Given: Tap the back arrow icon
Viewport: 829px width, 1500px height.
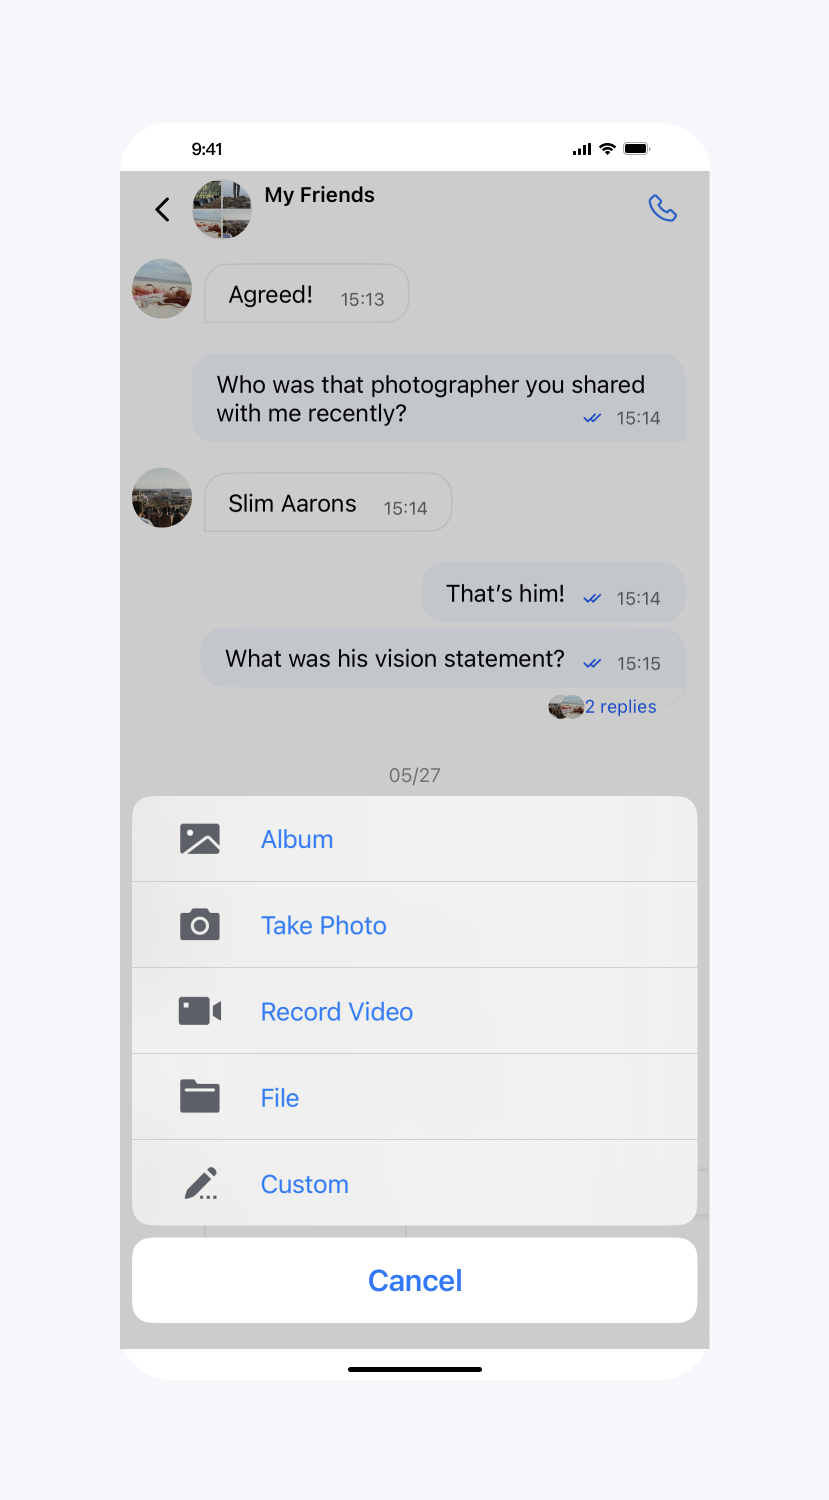Looking at the screenshot, I should [x=163, y=209].
